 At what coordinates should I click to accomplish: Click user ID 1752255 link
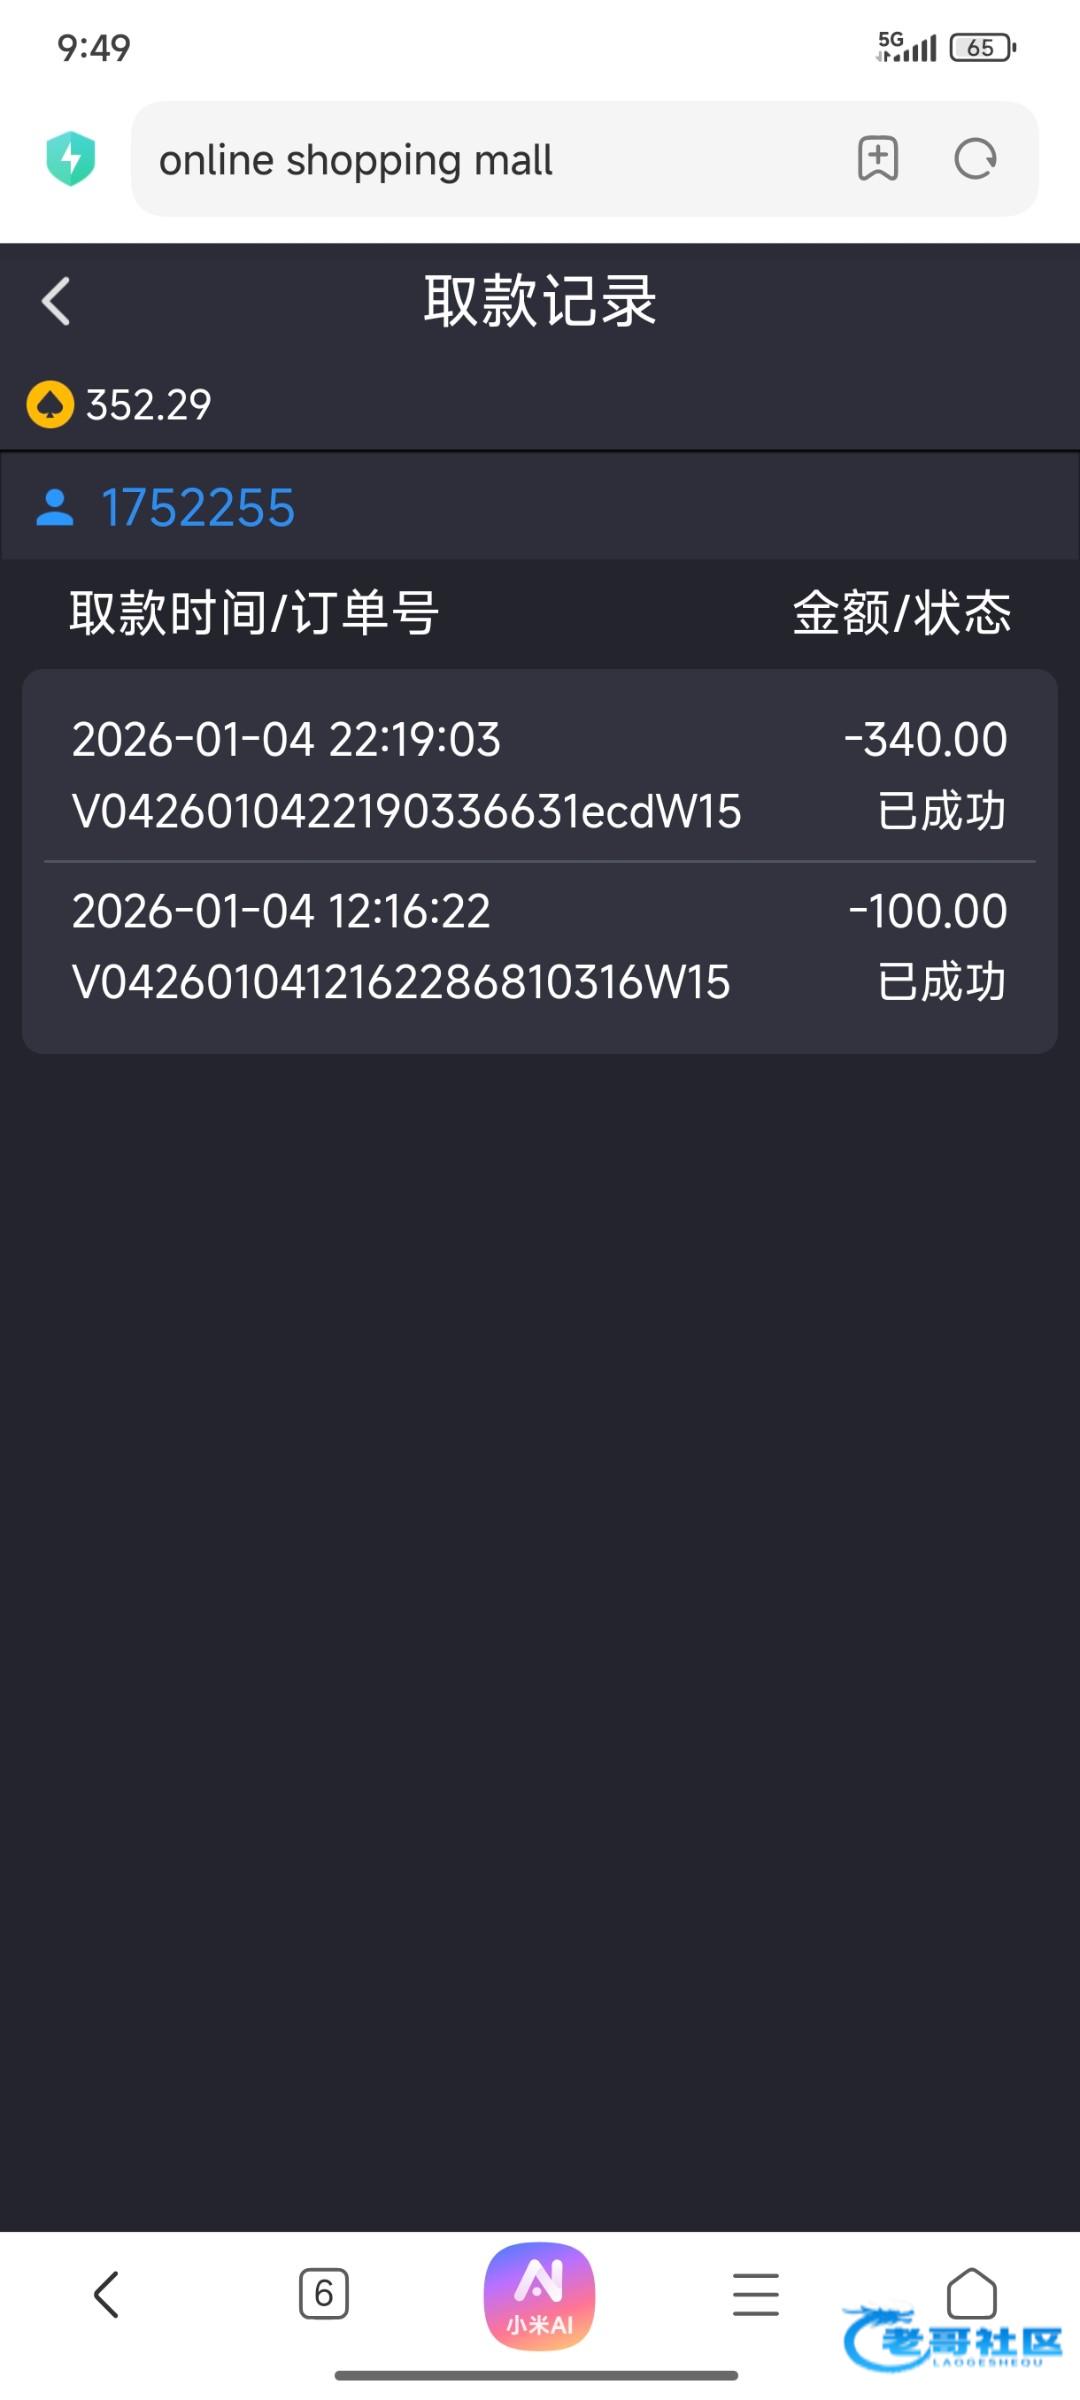point(198,508)
